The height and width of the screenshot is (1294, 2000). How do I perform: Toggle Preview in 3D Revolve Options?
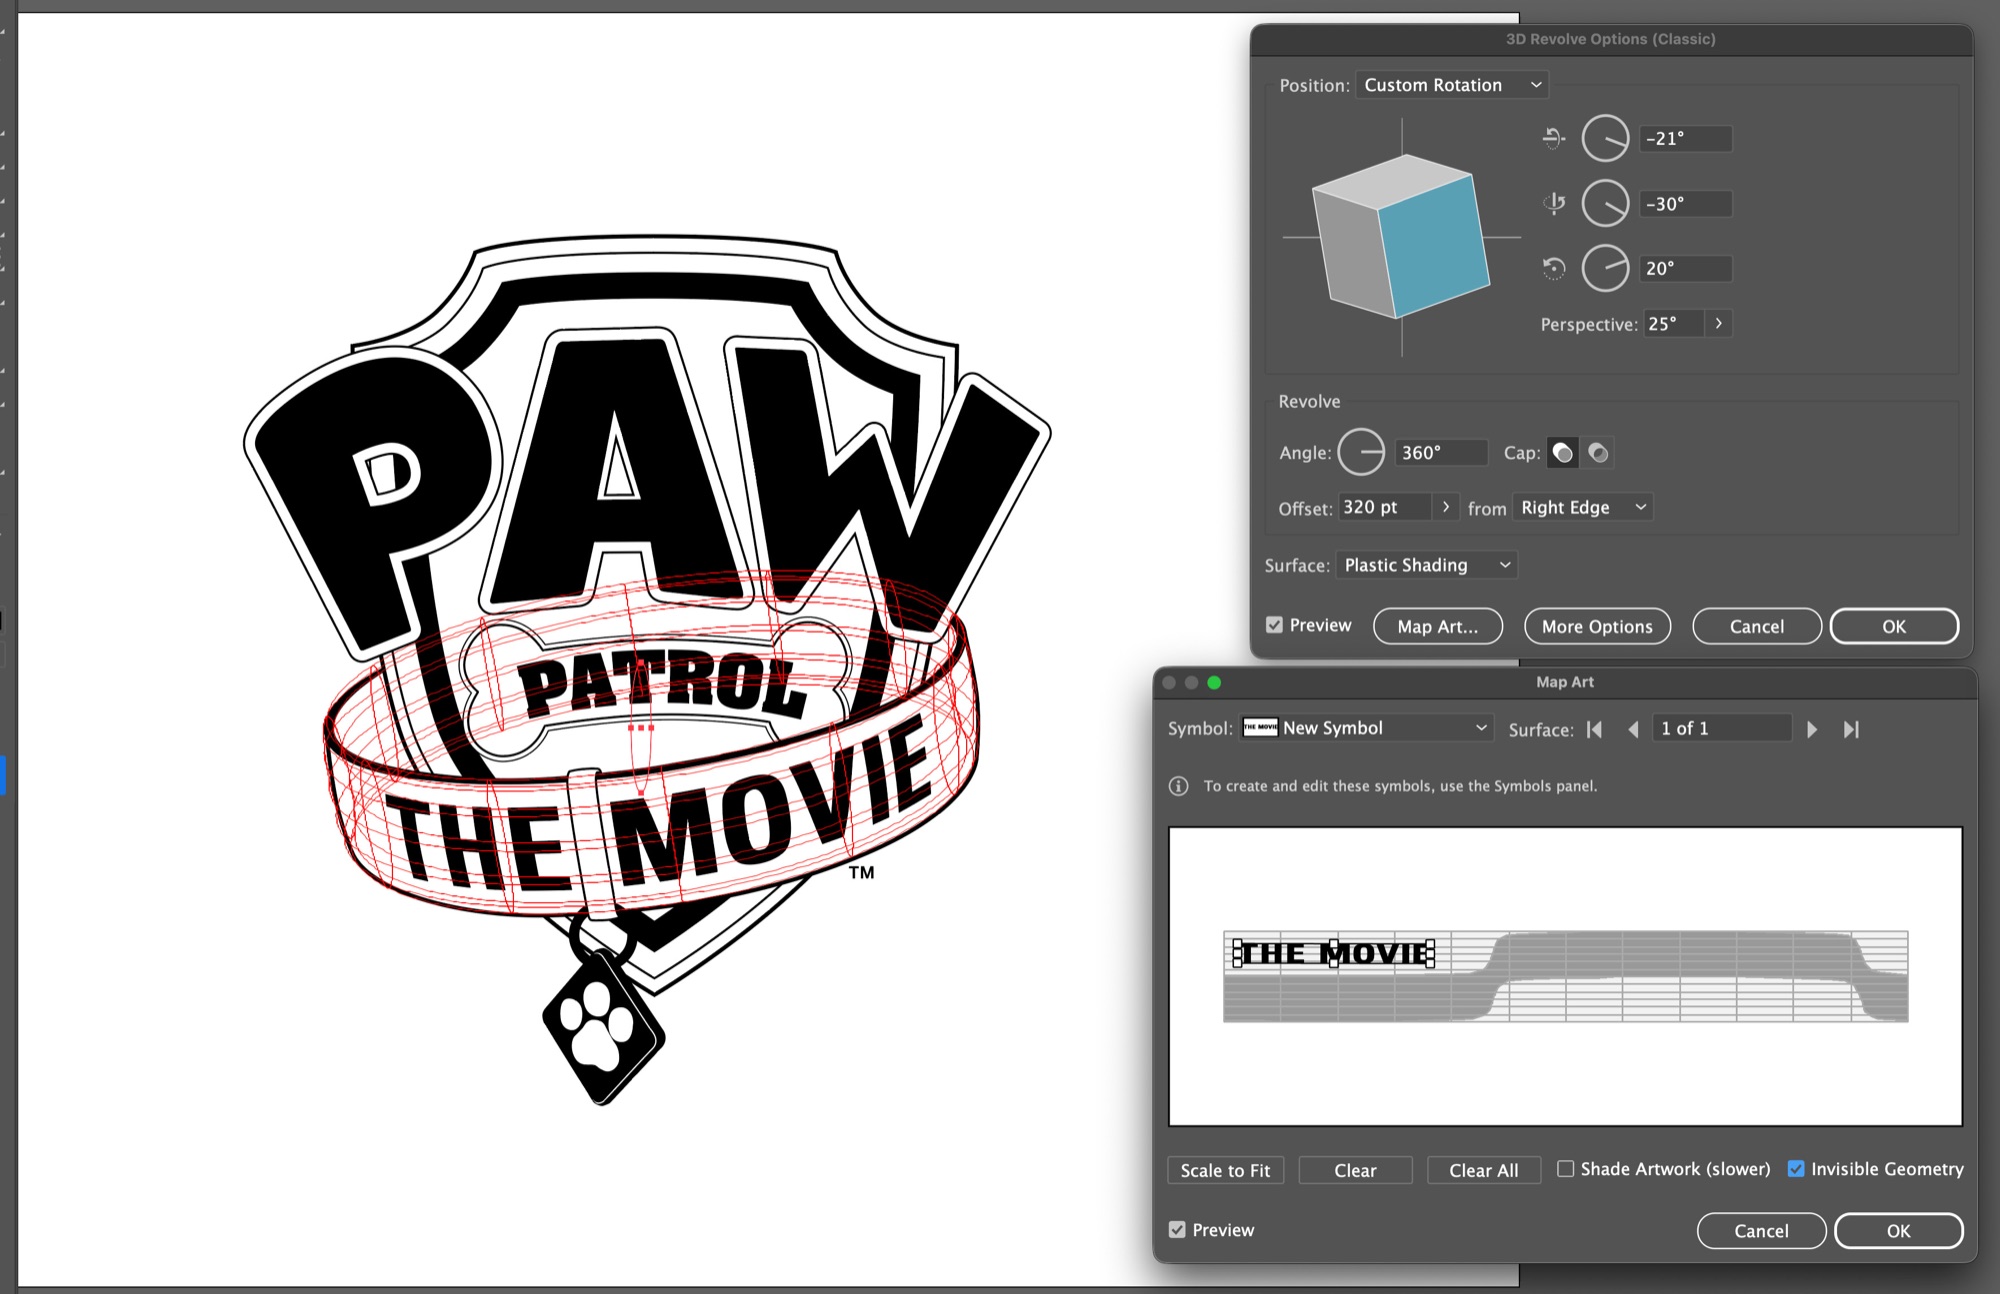[x=1274, y=625]
